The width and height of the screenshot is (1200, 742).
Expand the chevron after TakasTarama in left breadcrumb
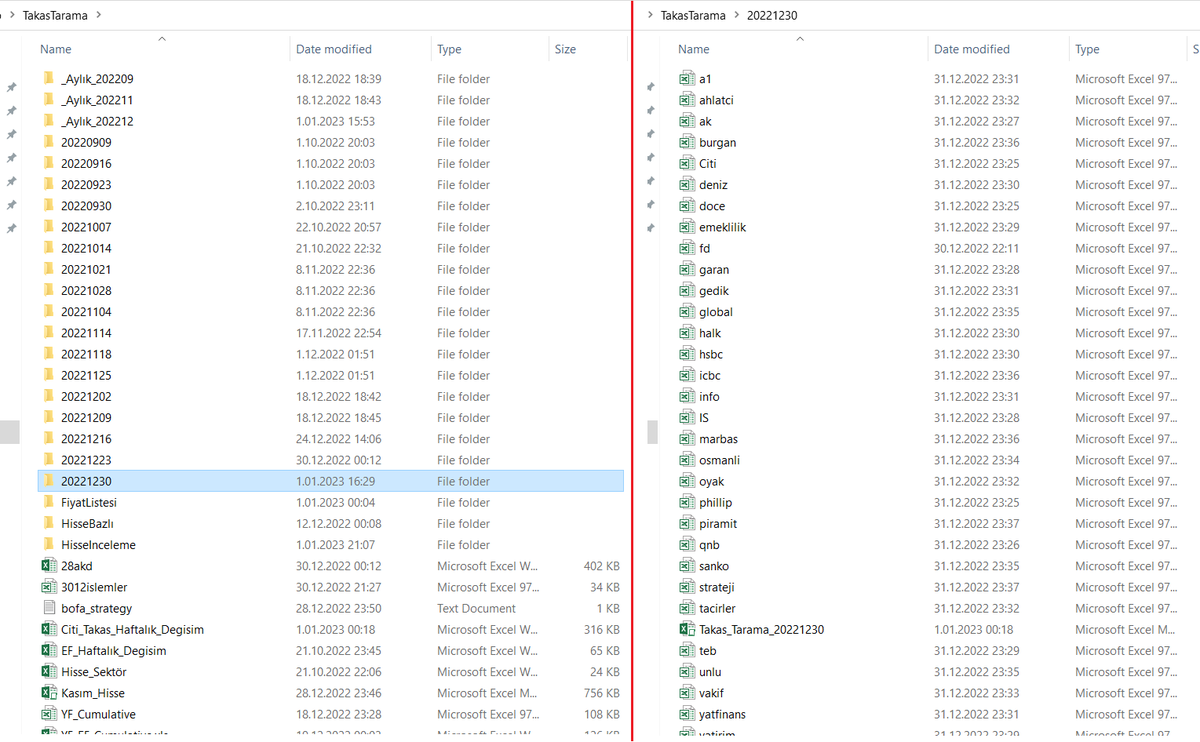click(99, 16)
